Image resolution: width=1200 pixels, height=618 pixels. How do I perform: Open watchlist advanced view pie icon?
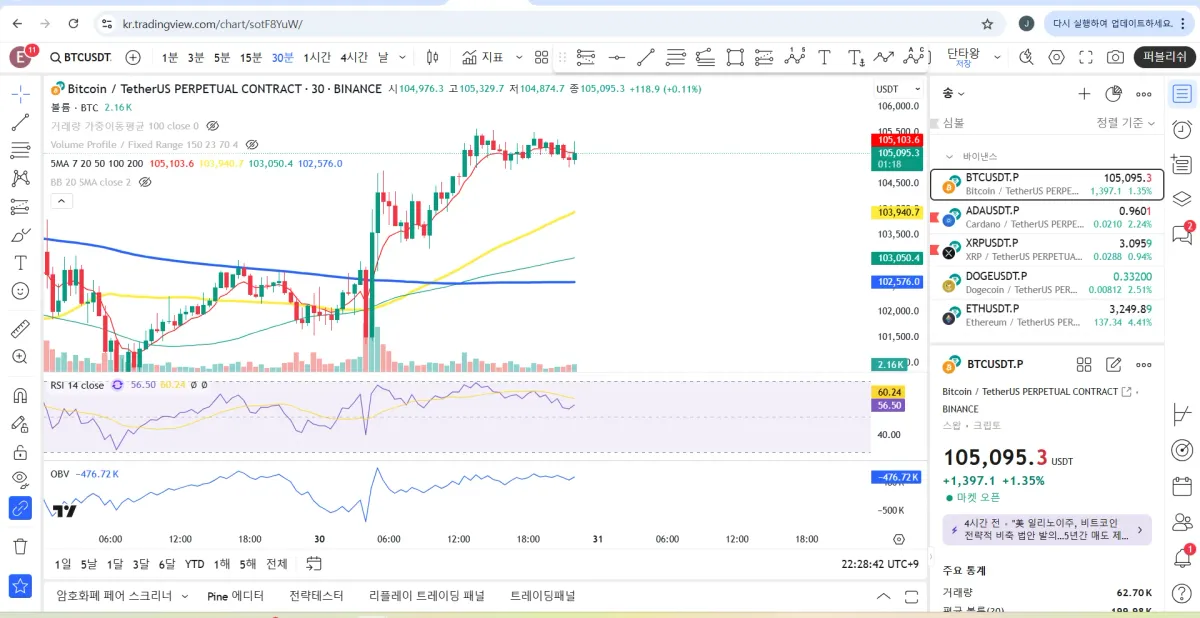point(1114,94)
